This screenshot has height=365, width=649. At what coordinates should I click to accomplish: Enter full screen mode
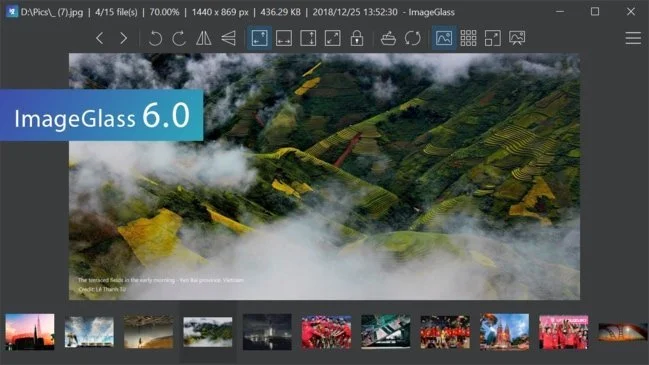pyautogui.click(x=493, y=38)
